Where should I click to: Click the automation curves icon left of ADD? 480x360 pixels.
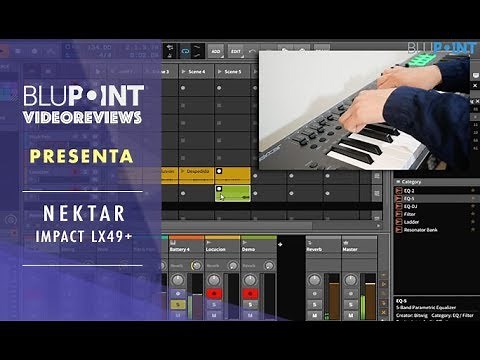tap(197, 51)
